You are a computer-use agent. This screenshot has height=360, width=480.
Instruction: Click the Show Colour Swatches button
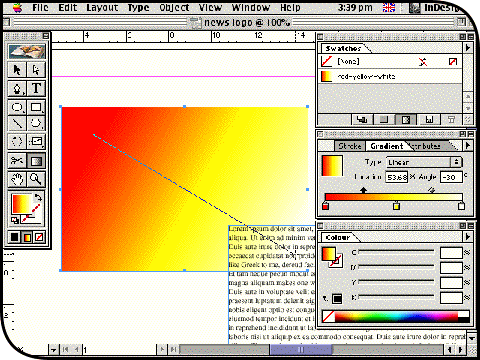[383, 119]
